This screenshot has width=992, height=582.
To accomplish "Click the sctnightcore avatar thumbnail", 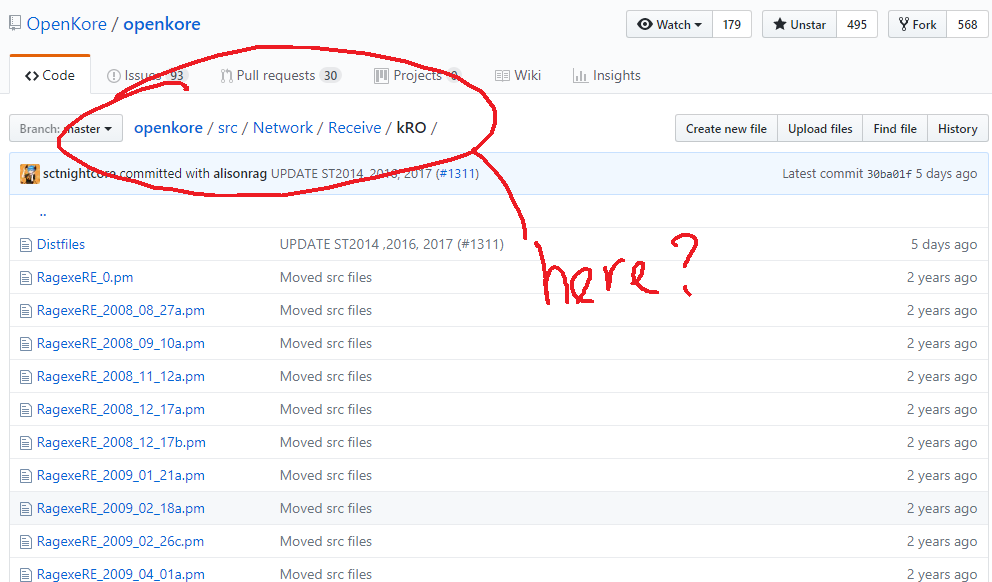I will pos(30,173).
